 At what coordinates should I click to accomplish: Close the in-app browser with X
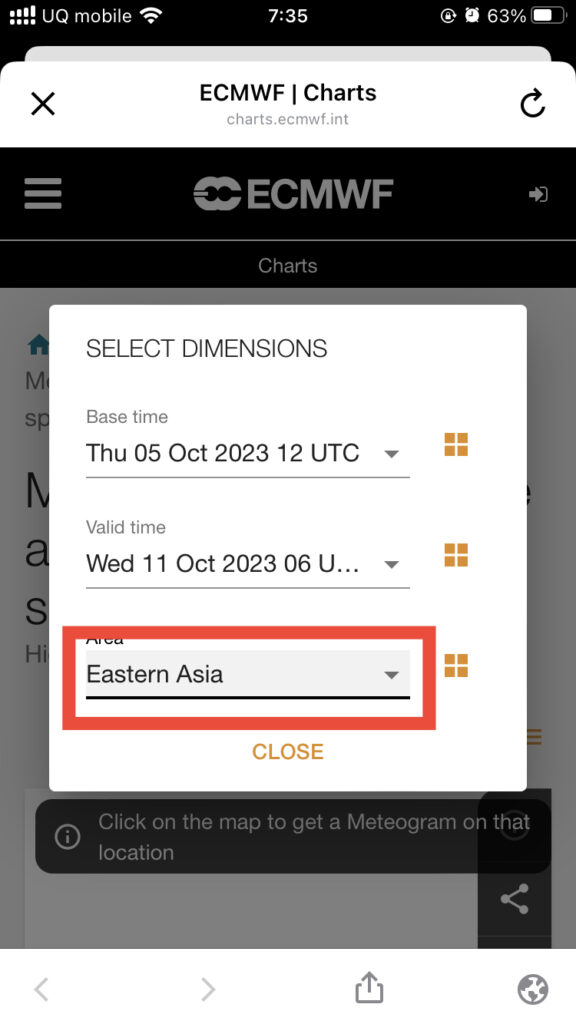(x=43, y=104)
